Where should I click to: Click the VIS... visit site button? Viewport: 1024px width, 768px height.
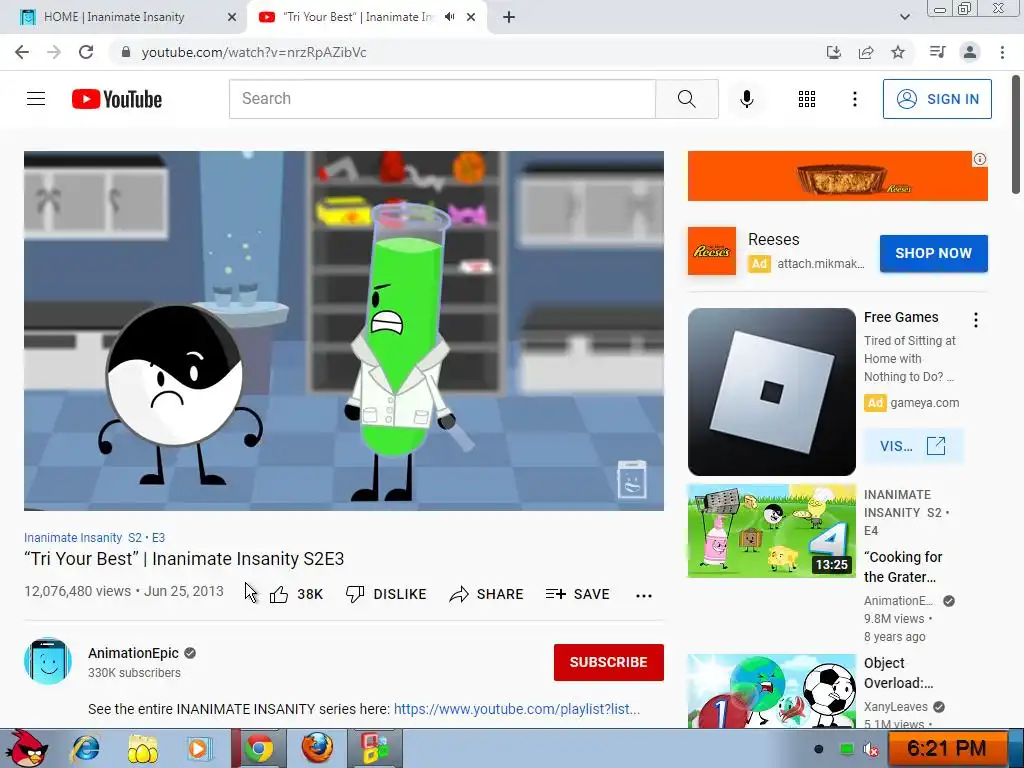click(x=913, y=446)
